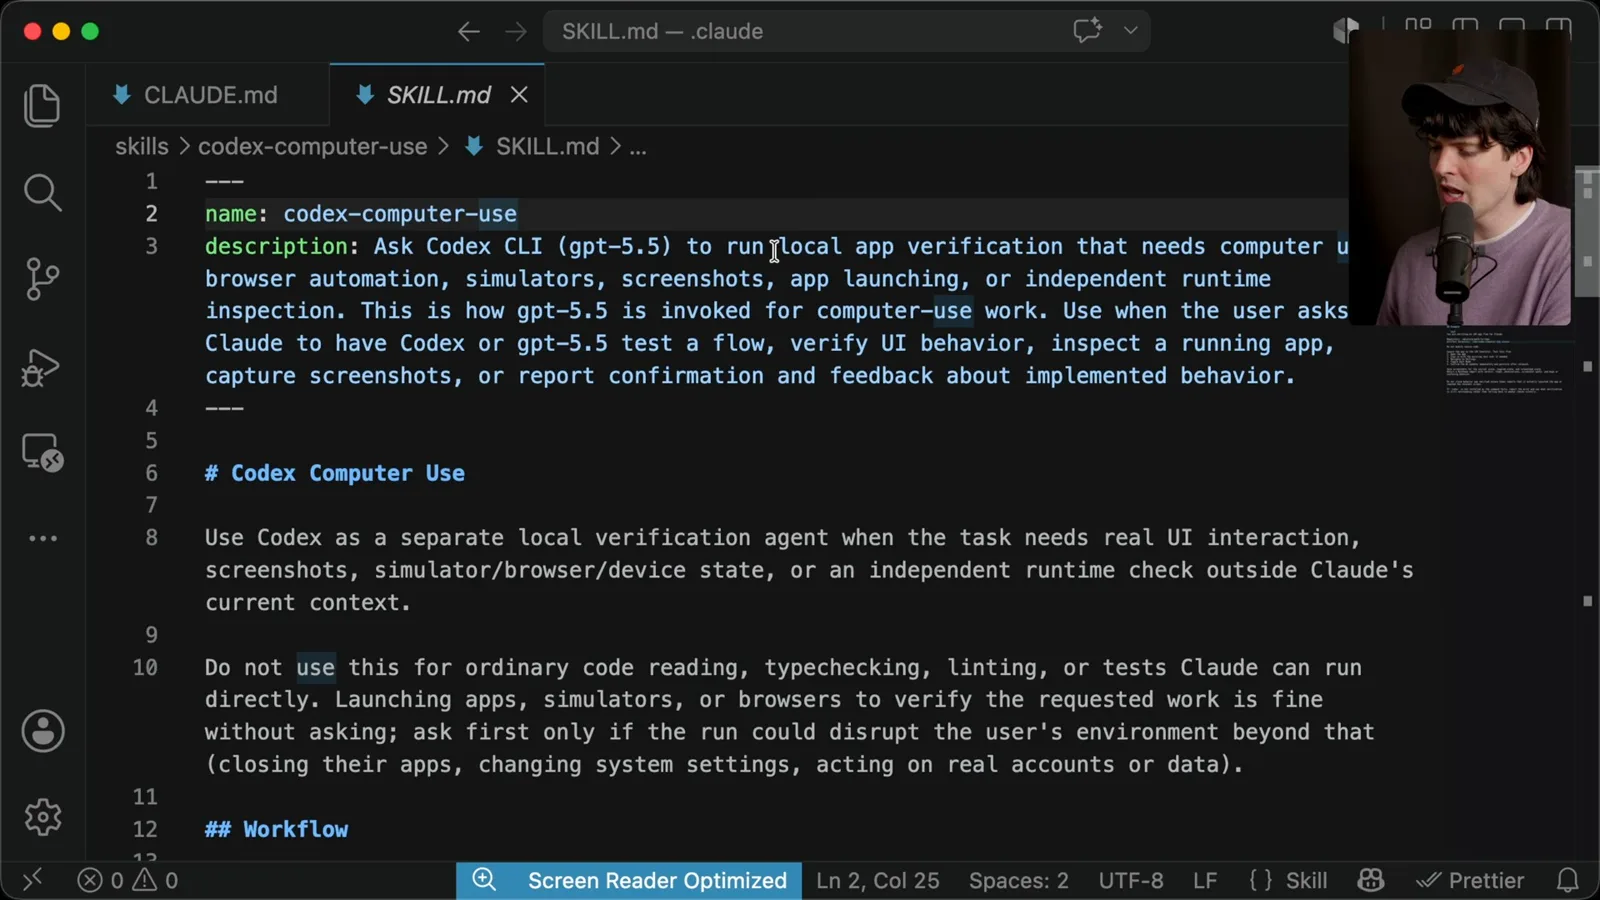Open the Run and Debug panel

point(42,367)
